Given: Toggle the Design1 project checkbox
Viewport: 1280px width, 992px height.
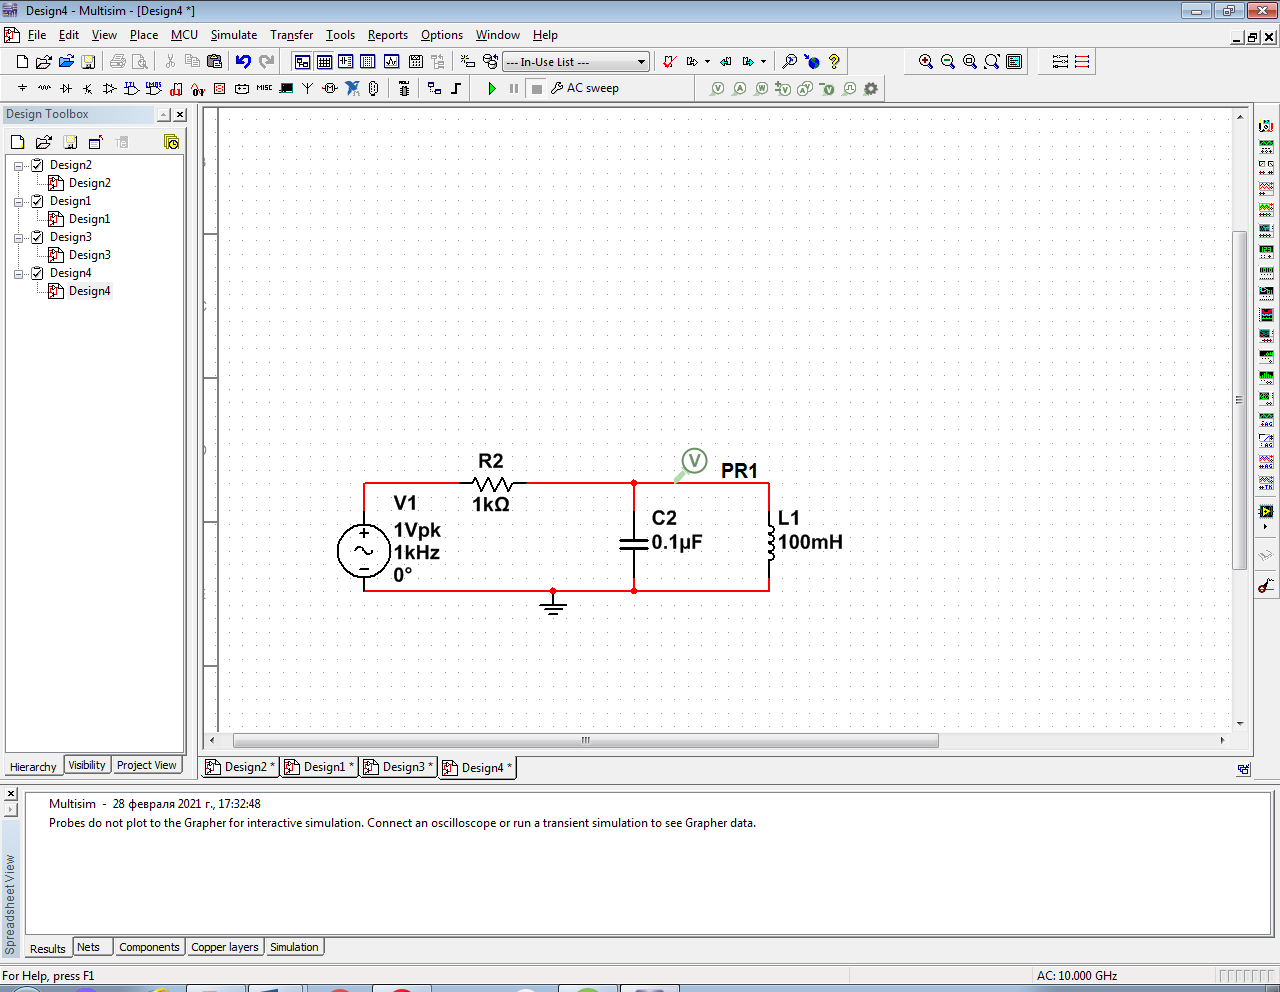Looking at the screenshot, I should pos(37,201).
